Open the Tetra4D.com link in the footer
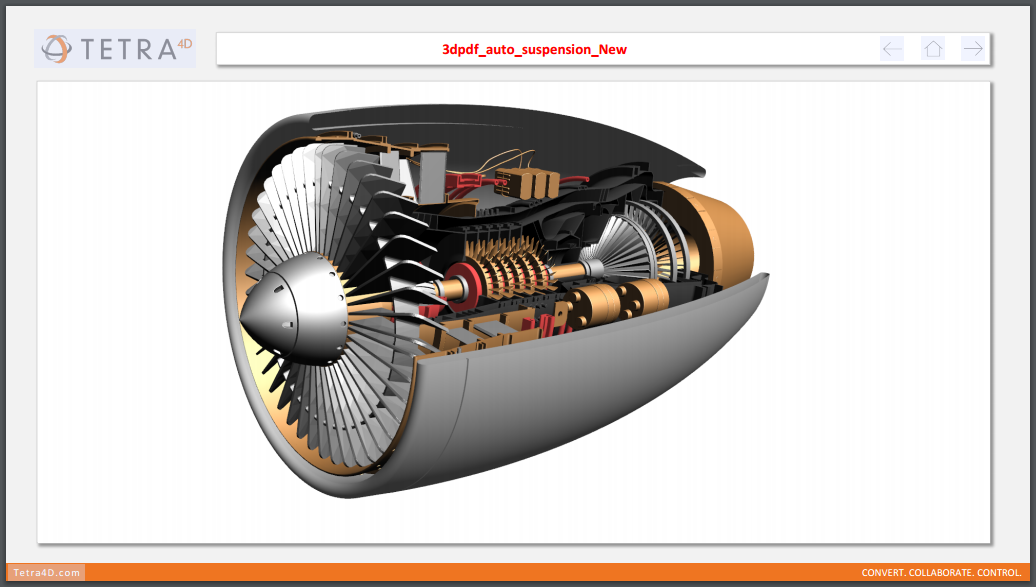Screen dimensions: 1036x587 coord(47,572)
